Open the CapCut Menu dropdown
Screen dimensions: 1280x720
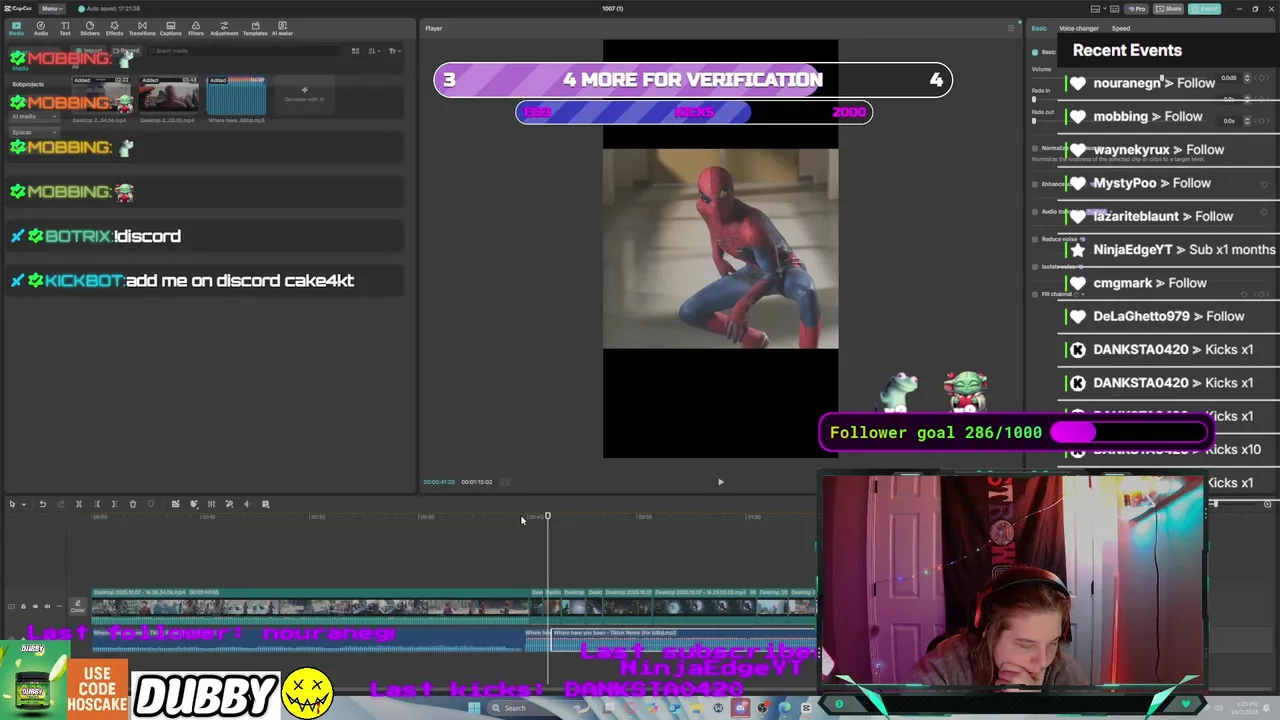[50, 8]
